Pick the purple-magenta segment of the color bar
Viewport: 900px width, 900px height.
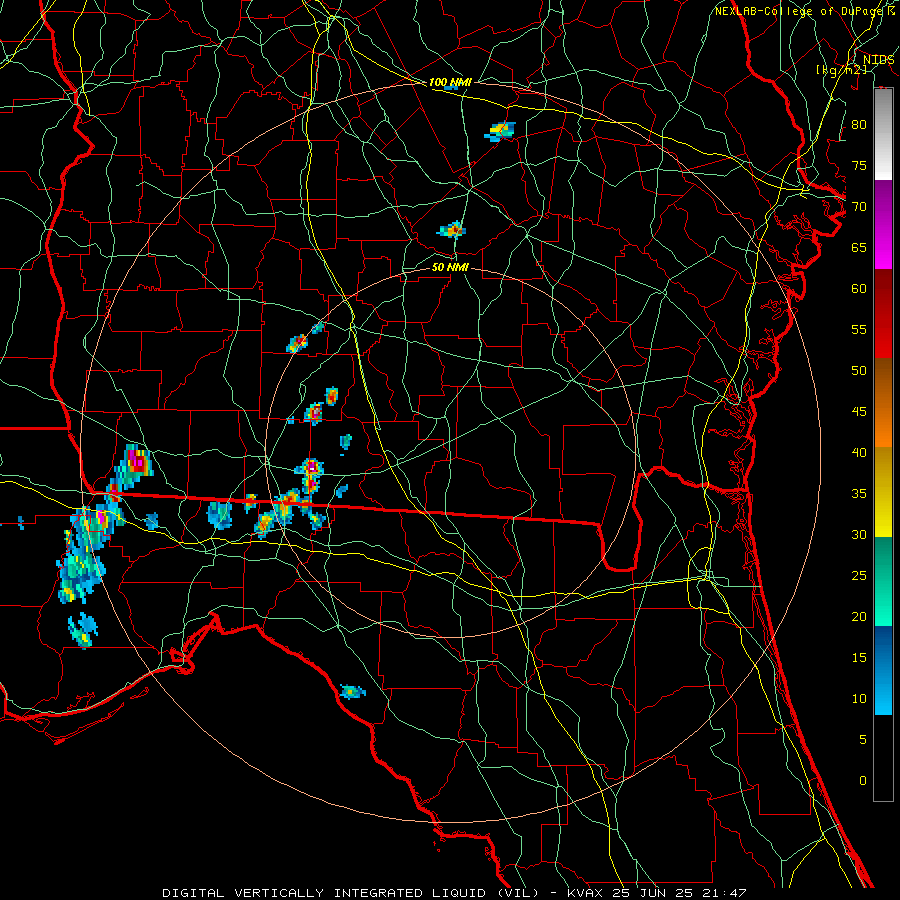click(x=883, y=225)
